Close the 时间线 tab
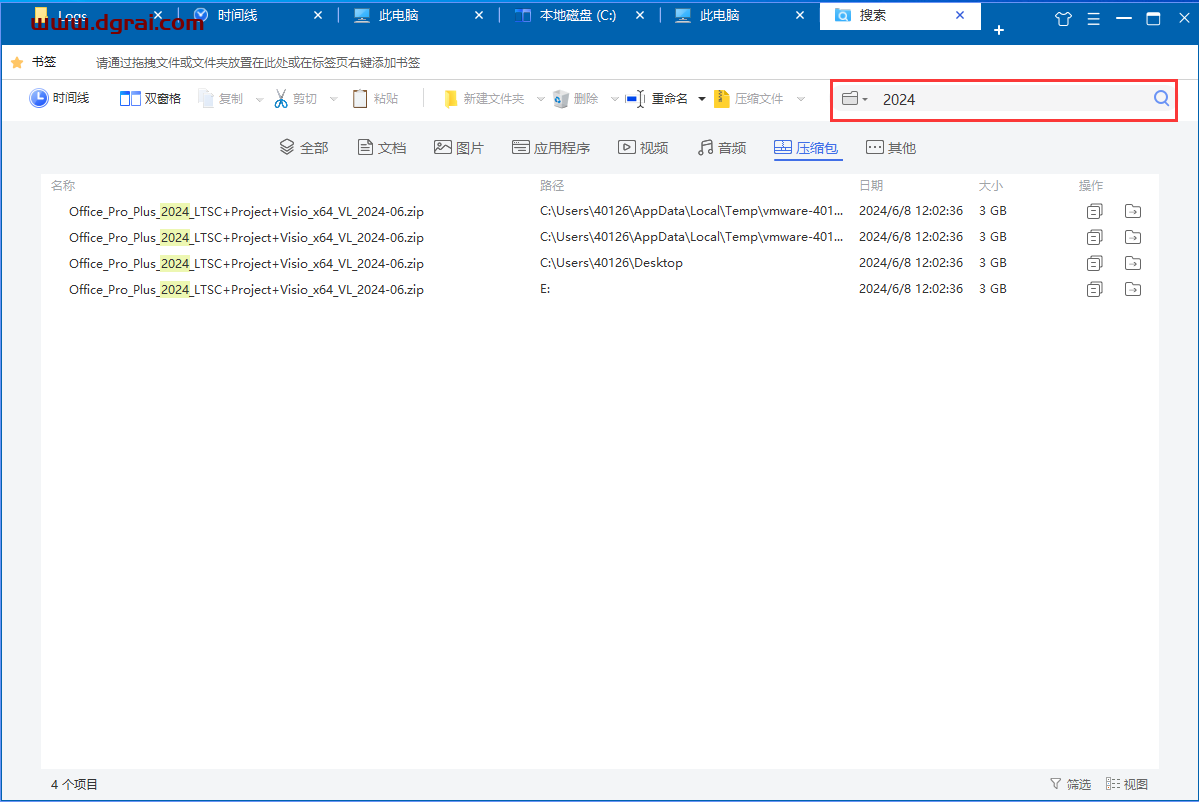This screenshot has height=802, width=1199. pos(318,15)
